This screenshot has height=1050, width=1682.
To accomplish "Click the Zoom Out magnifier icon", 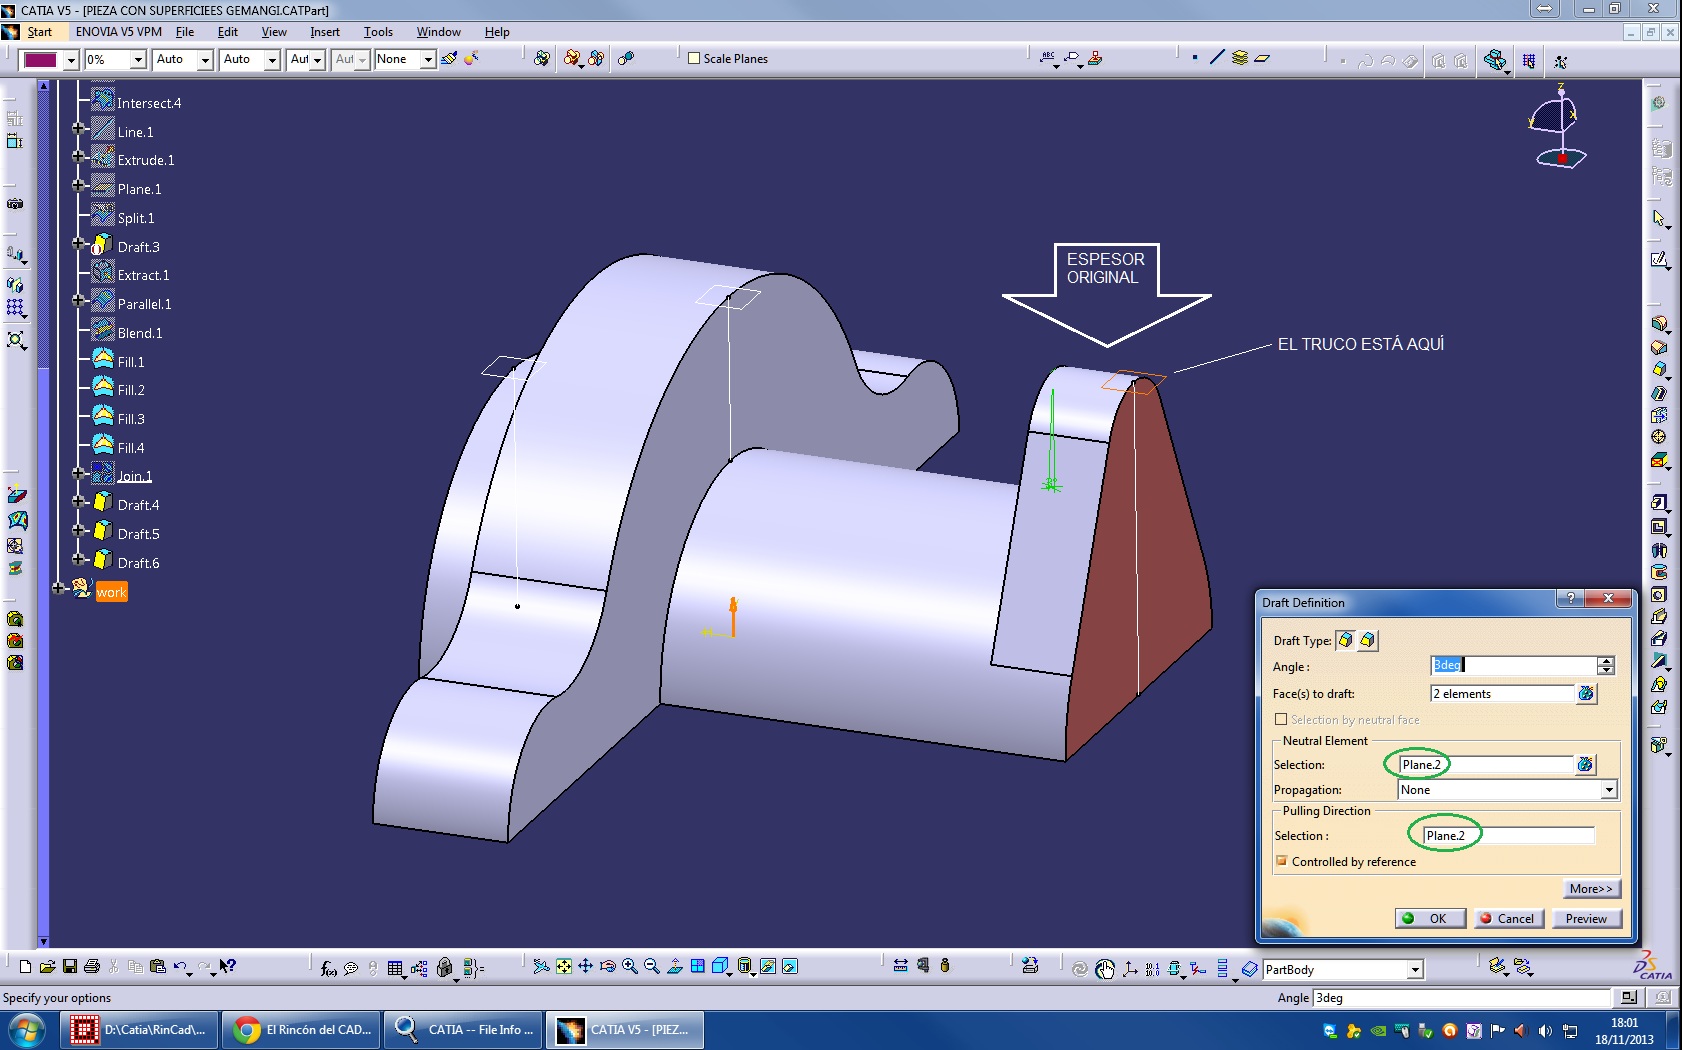I will click(x=652, y=966).
